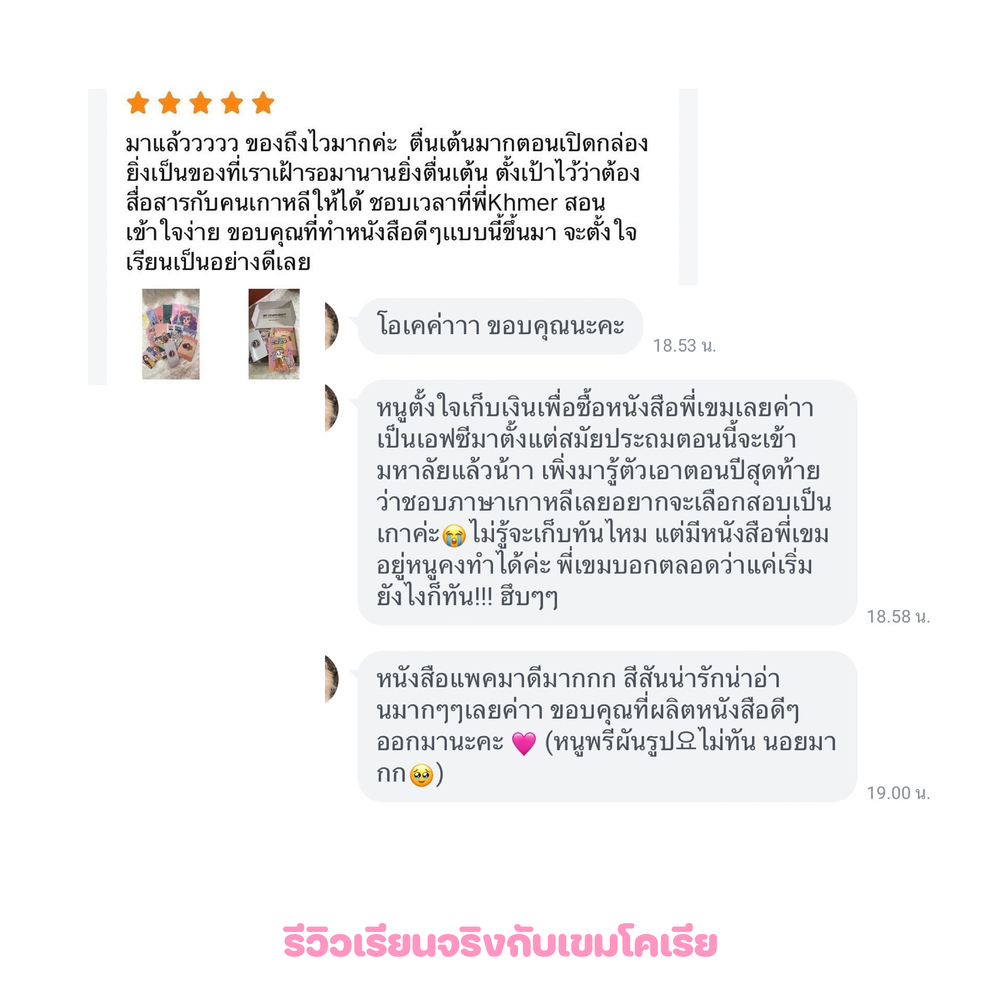This screenshot has width=1000, height=1000.
Task: Tap avatar beside the หนังสือแพคมาดีมากกก message
Action: (332, 679)
